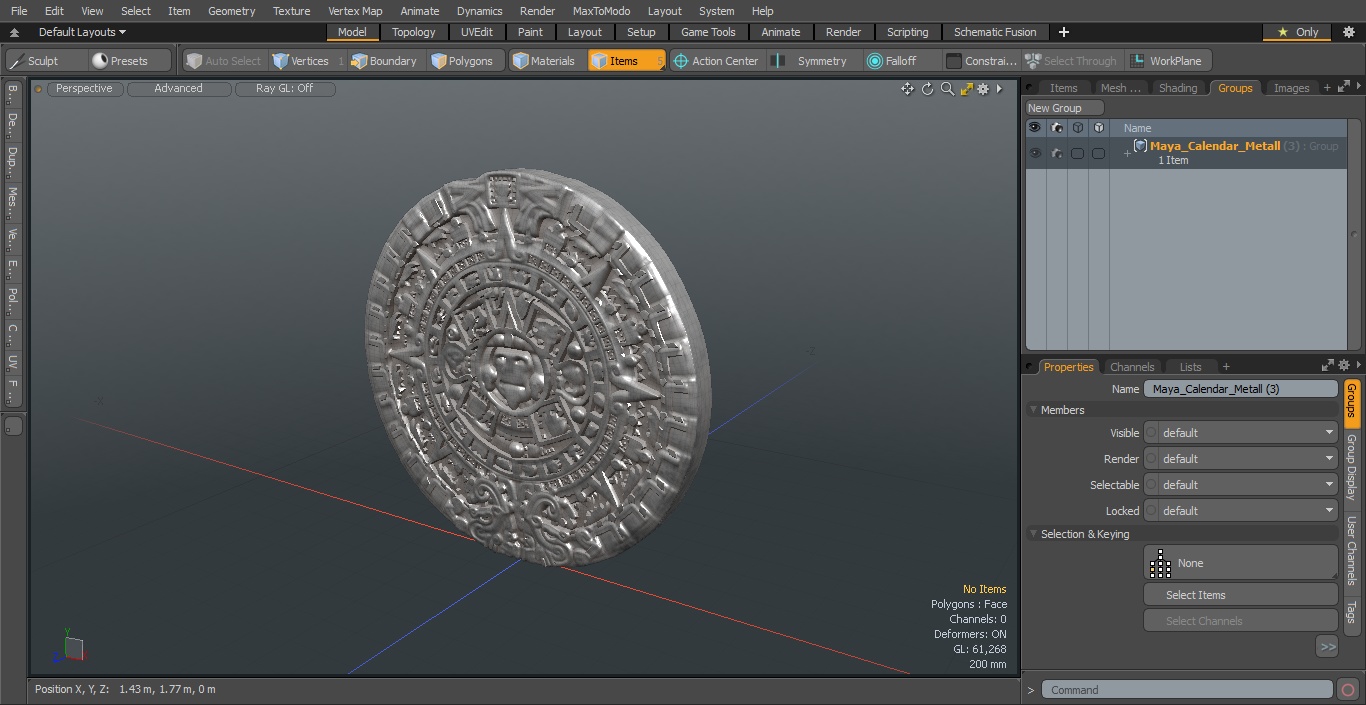
Task: Switch to Vertices selection mode
Action: click(x=308, y=61)
